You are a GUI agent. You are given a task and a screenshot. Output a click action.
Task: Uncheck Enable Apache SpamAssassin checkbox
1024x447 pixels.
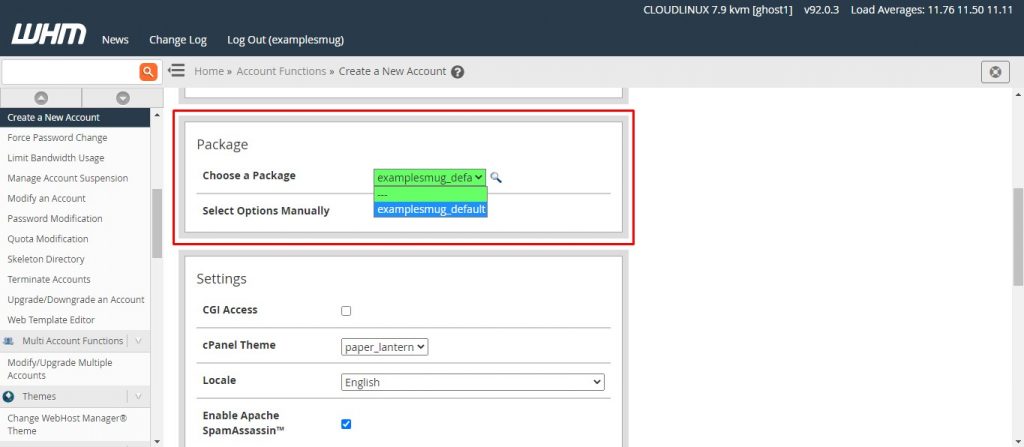click(x=346, y=424)
